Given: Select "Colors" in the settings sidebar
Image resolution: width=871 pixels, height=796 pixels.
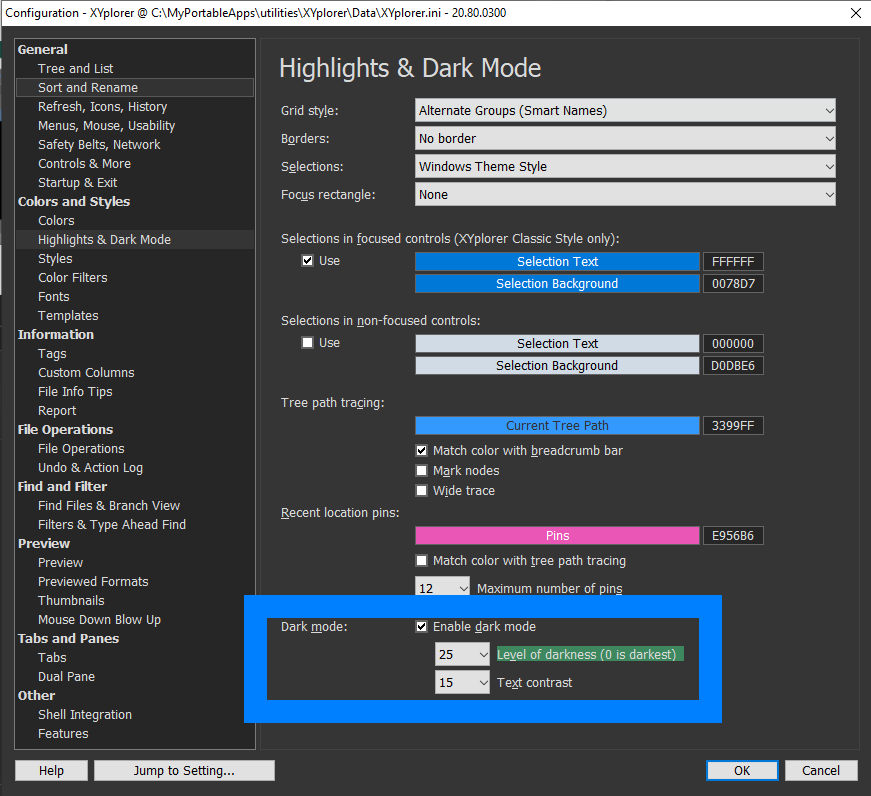Looking at the screenshot, I should (x=55, y=220).
